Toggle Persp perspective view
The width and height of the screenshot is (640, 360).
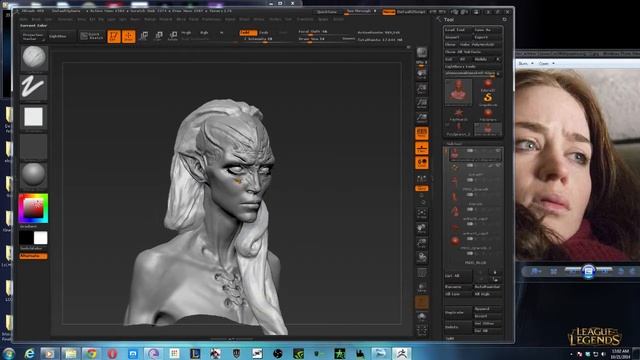click(x=422, y=133)
